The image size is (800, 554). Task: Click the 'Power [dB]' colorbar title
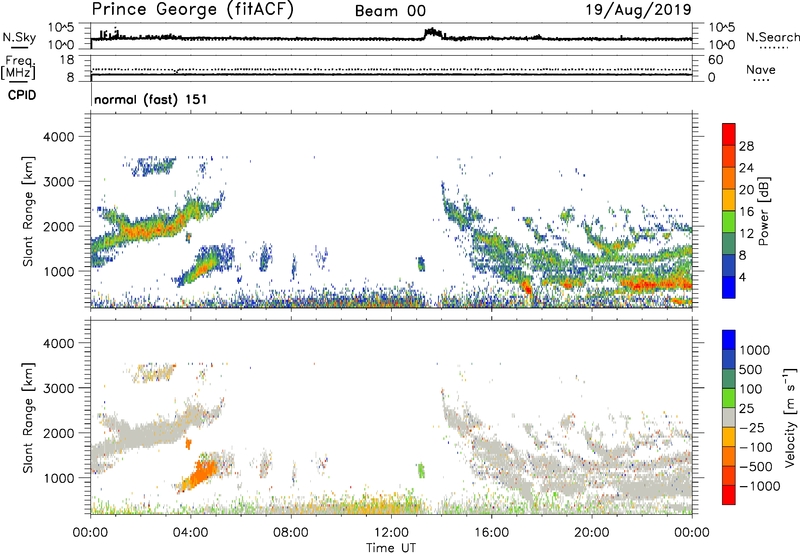[764, 211]
